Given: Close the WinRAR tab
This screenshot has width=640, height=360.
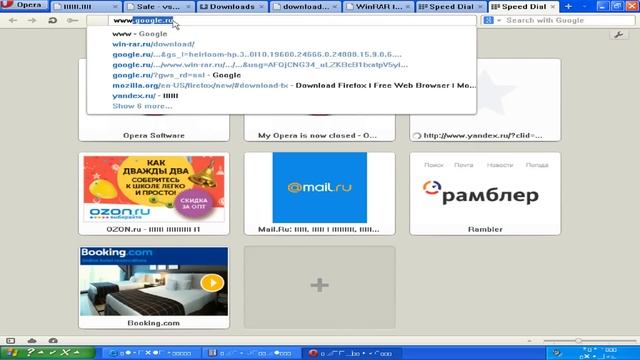Looking at the screenshot, I should click(x=407, y=7).
